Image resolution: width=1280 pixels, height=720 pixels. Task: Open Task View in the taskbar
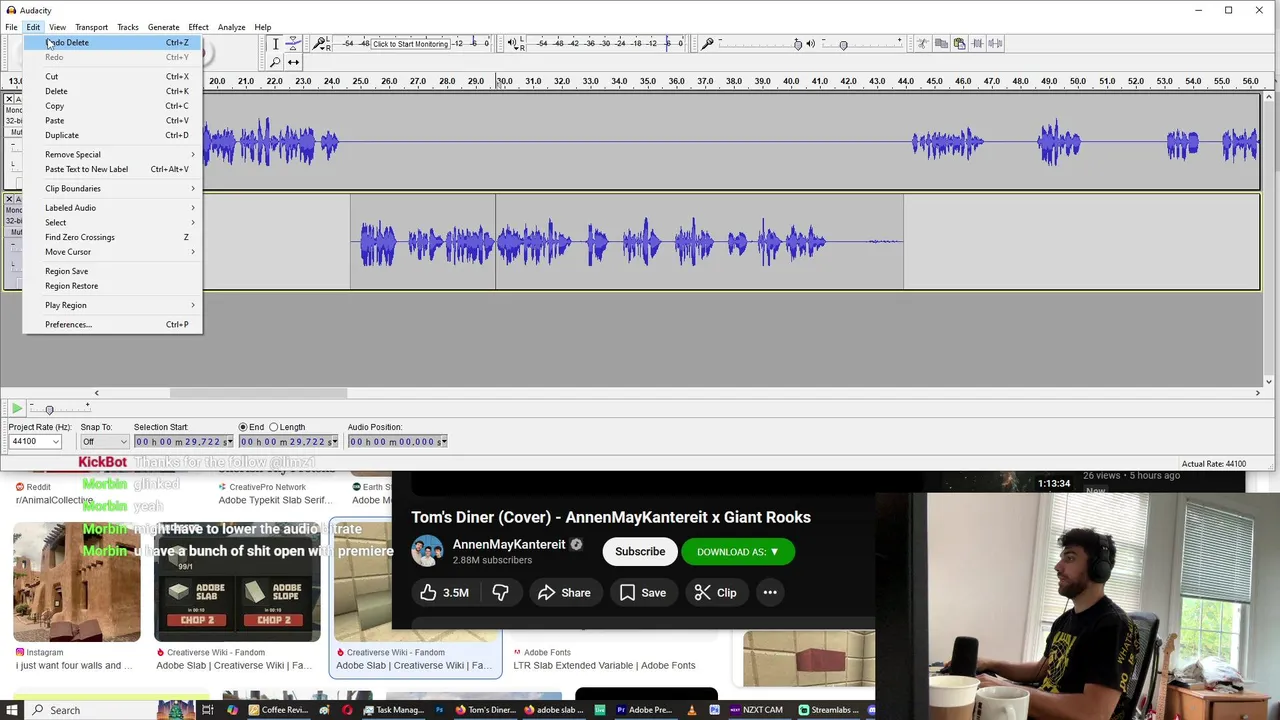pos(208,710)
